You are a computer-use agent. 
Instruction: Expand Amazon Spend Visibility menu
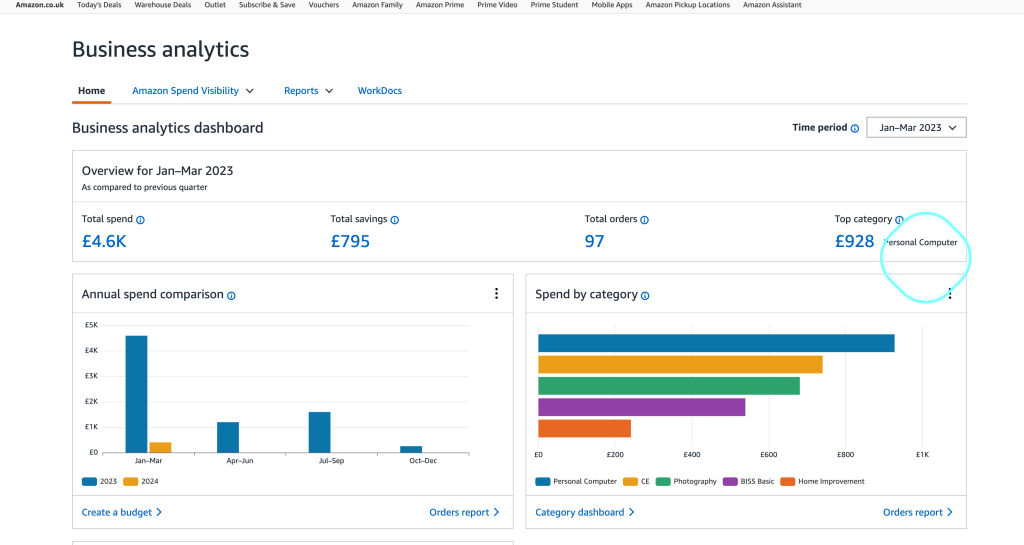click(193, 91)
